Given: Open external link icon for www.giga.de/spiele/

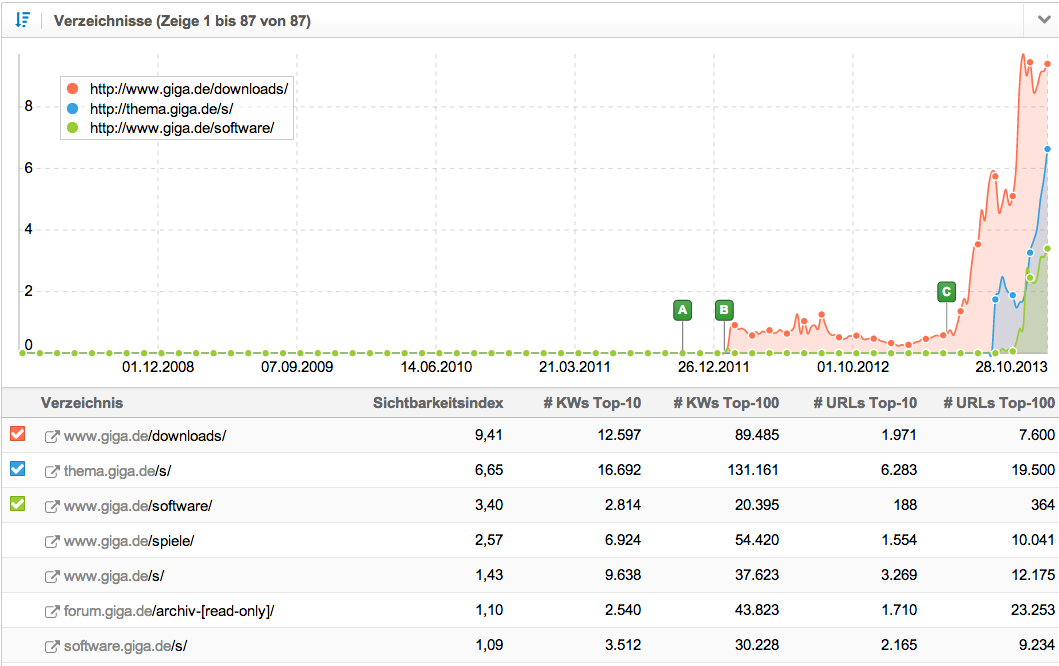Looking at the screenshot, I should pos(51,541).
